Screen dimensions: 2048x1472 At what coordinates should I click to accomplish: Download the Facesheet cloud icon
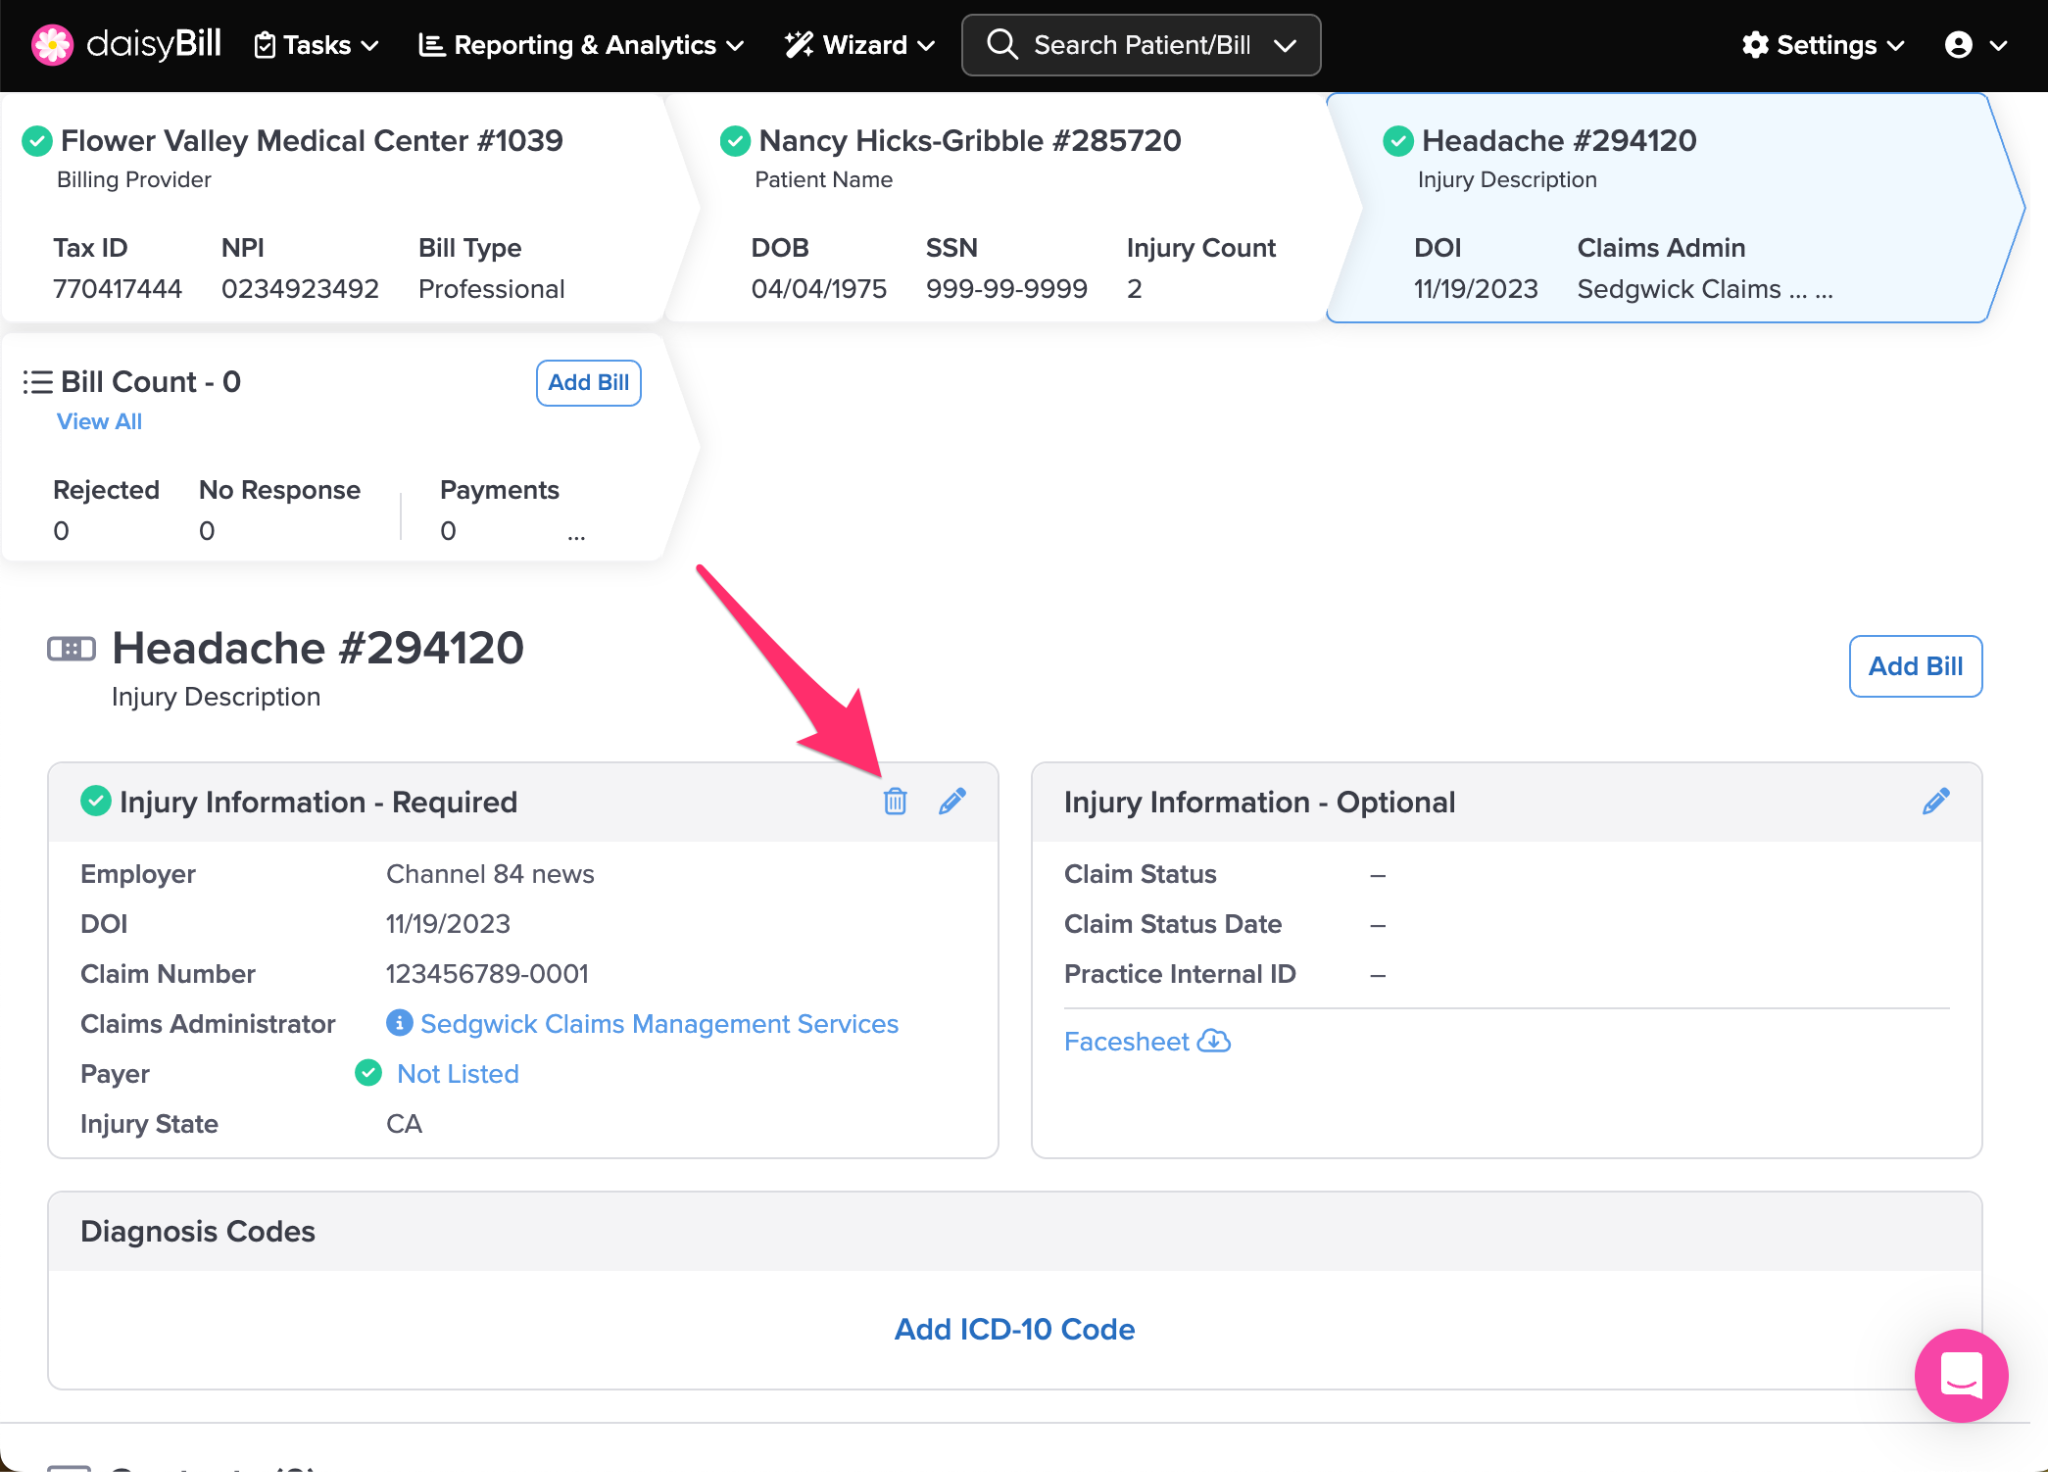point(1214,1041)
